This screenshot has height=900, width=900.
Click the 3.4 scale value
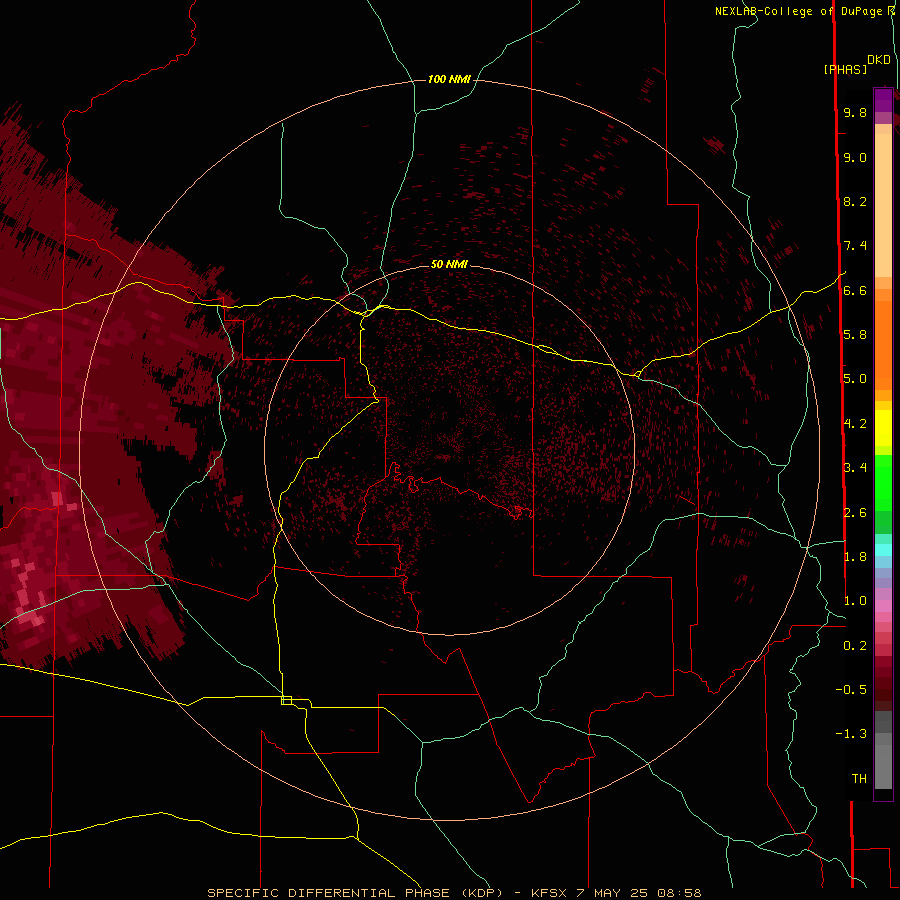[855, 468]
